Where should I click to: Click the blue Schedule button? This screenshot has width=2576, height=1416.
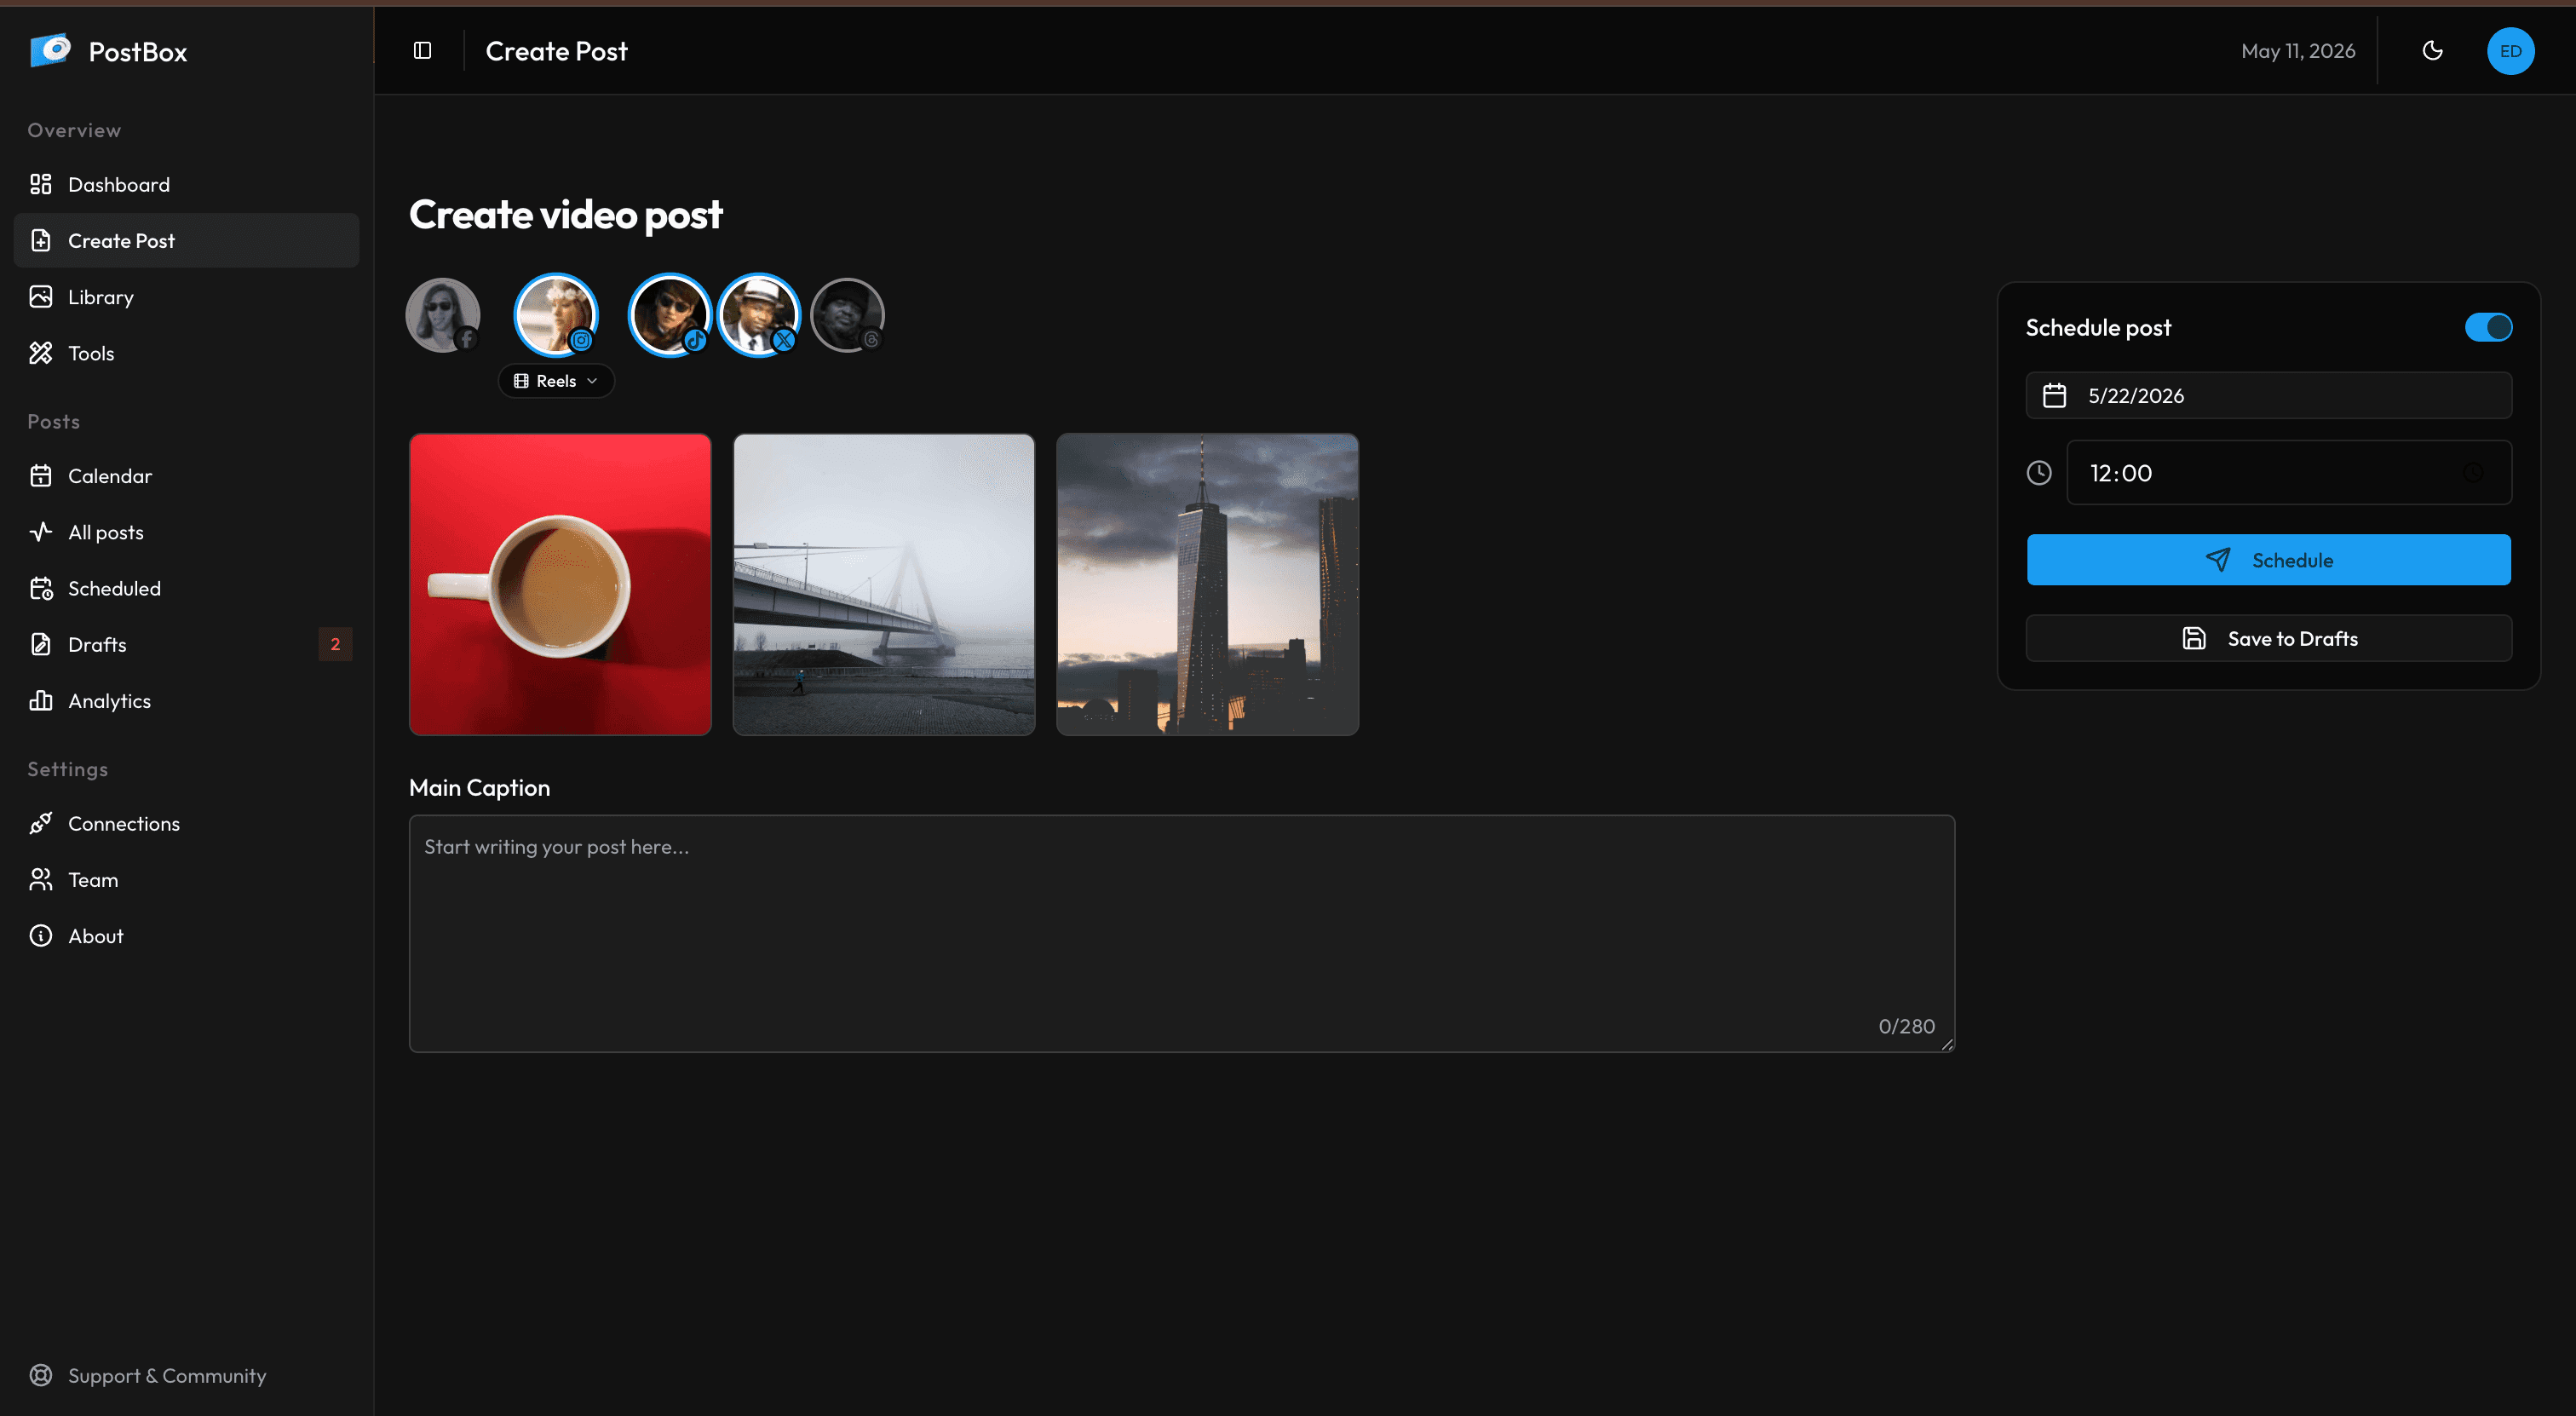click(2268, 559)
